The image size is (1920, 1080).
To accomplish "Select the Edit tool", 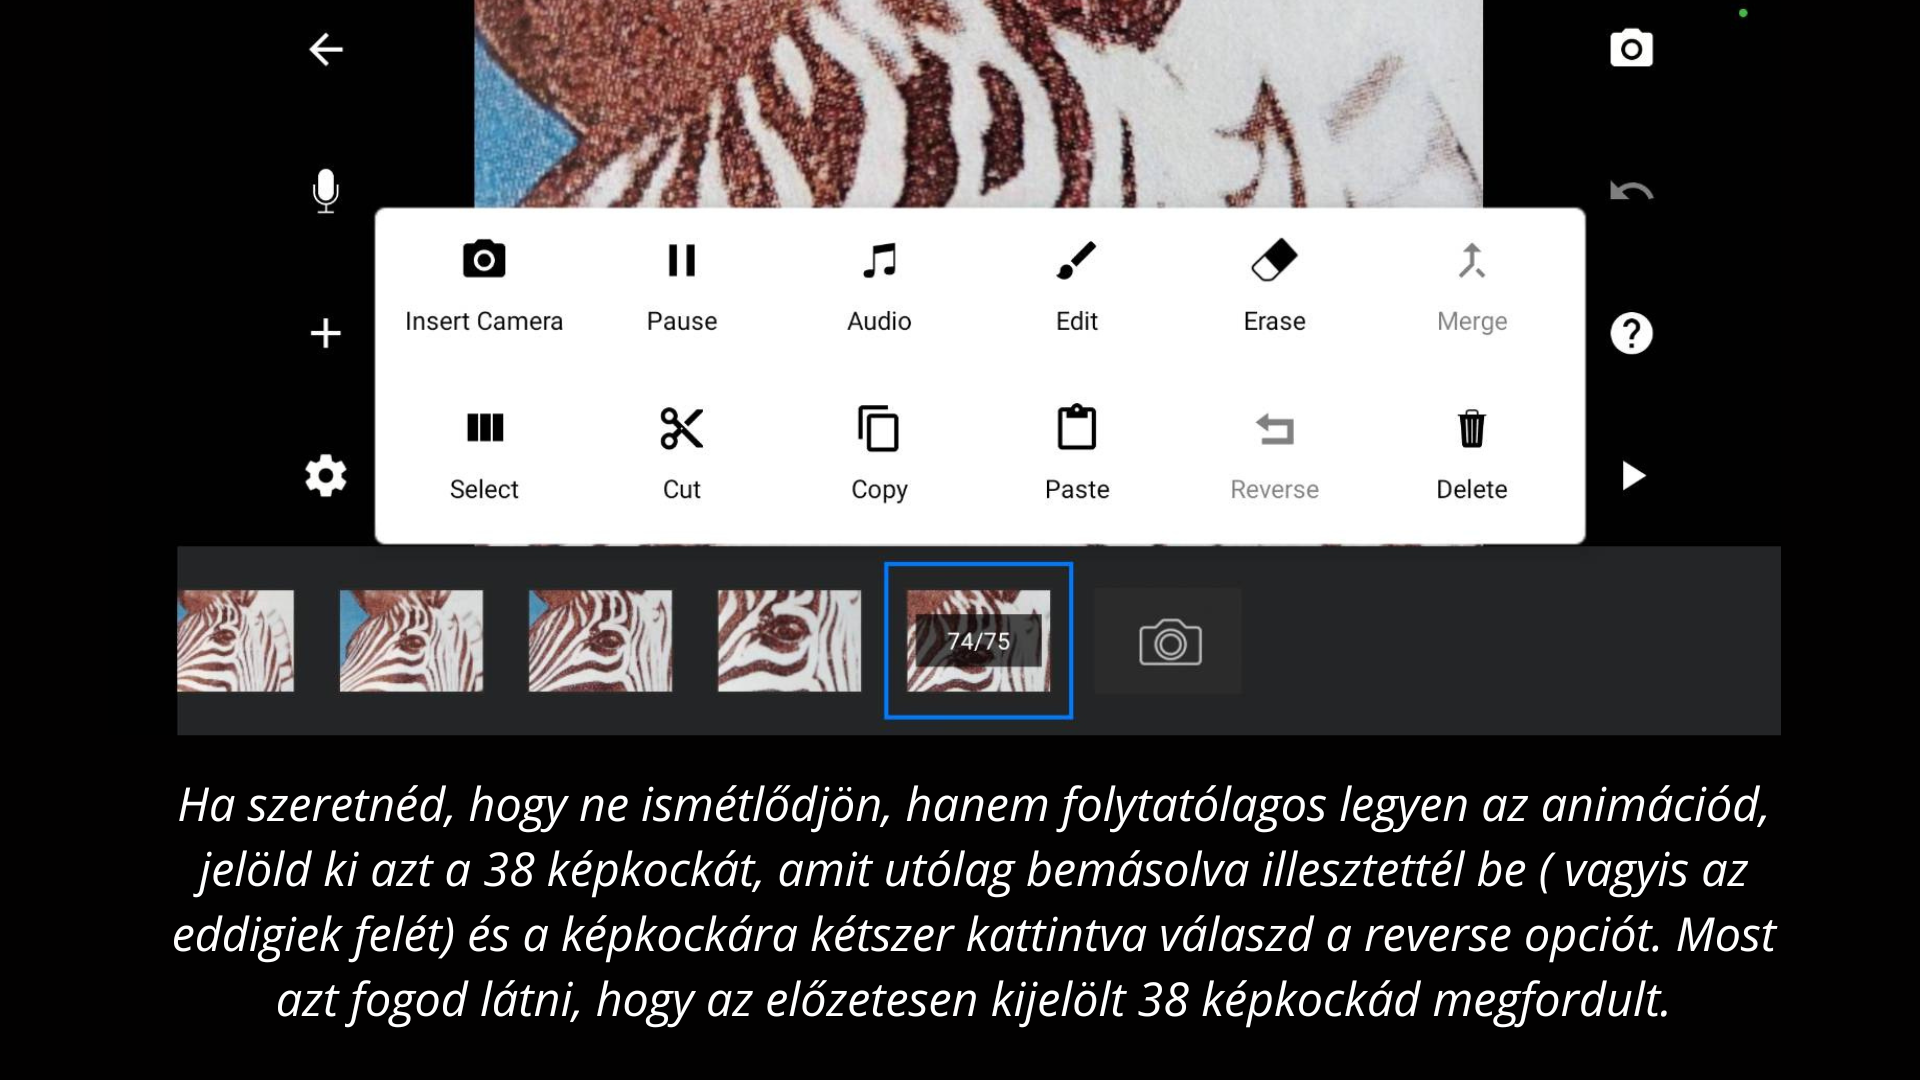I will pyautogui.click(x=1077, y=284).
